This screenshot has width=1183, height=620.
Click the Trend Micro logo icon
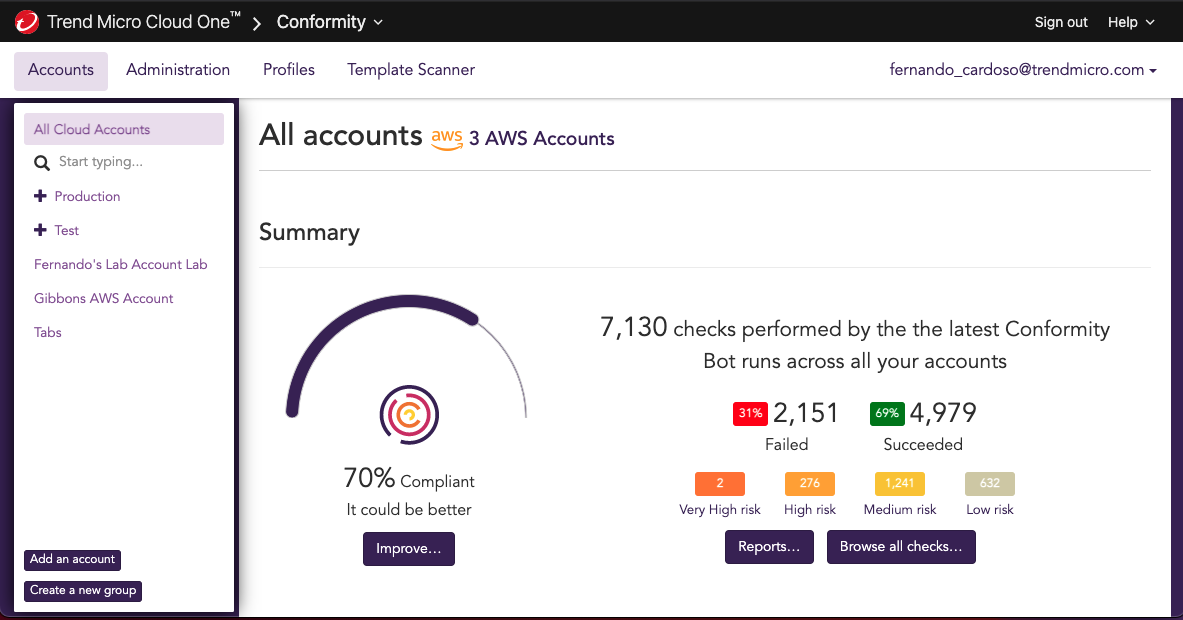click(x=27, y=22)
